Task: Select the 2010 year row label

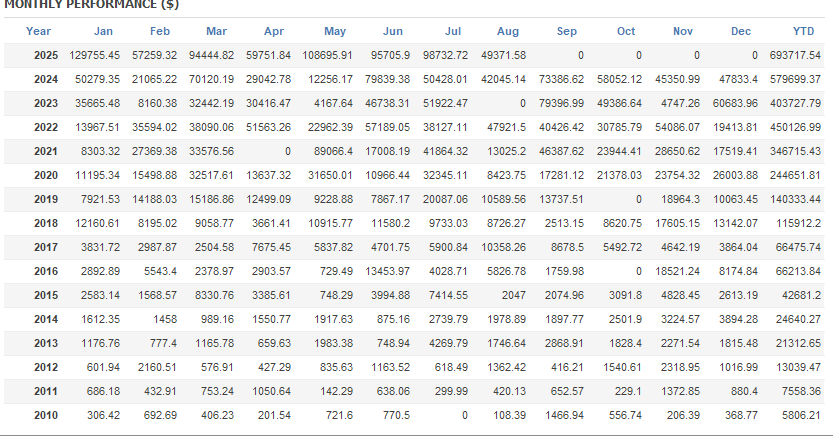Action: click(46, 415)
